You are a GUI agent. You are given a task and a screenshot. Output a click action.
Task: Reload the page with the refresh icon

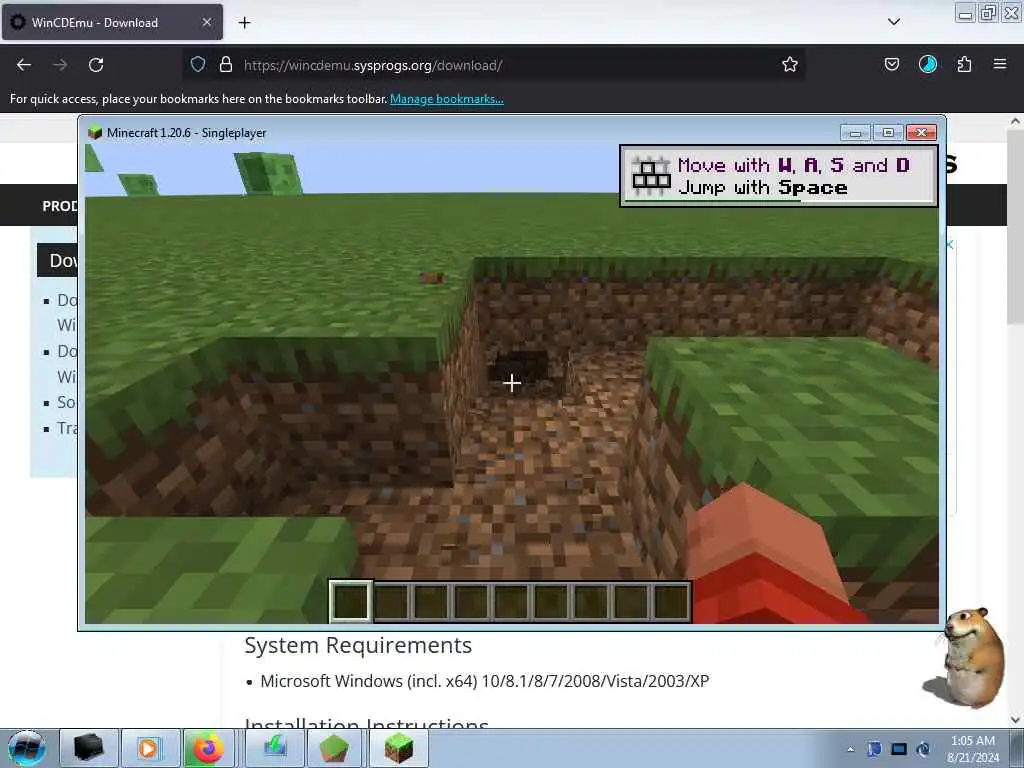point(96,65)
